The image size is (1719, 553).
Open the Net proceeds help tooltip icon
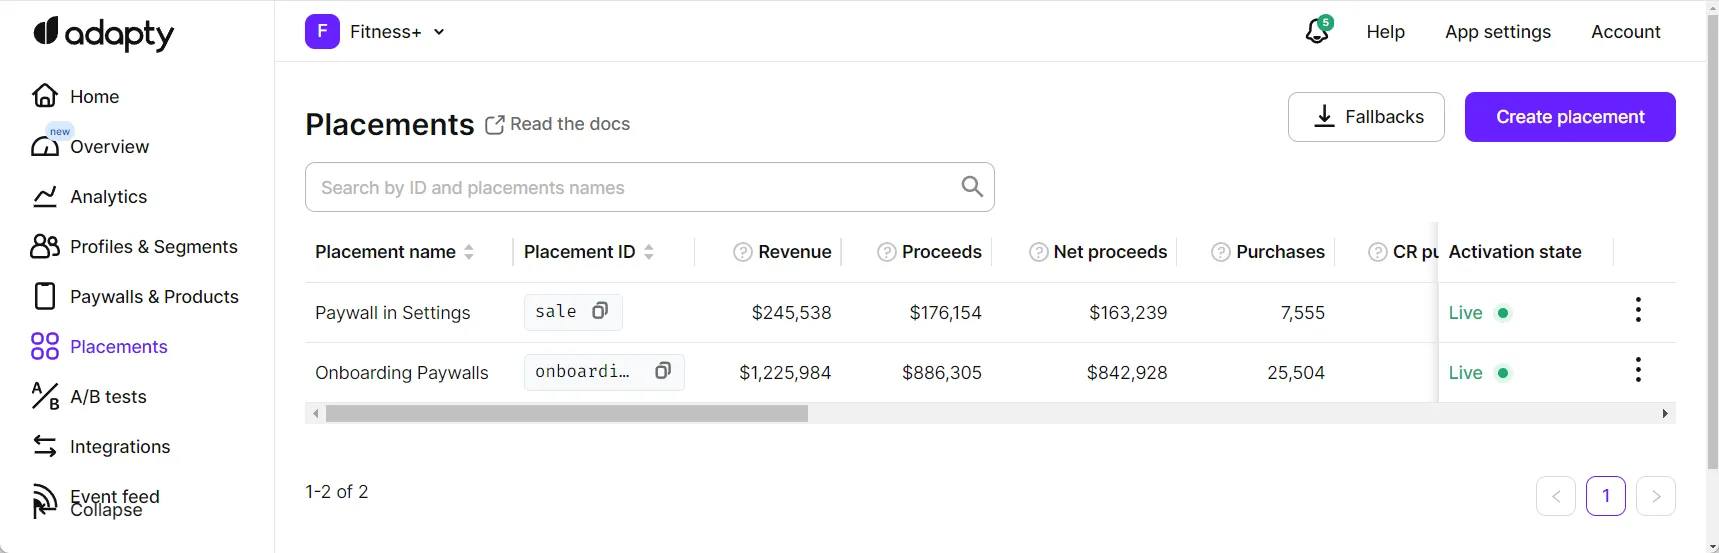click(1038, 252)
